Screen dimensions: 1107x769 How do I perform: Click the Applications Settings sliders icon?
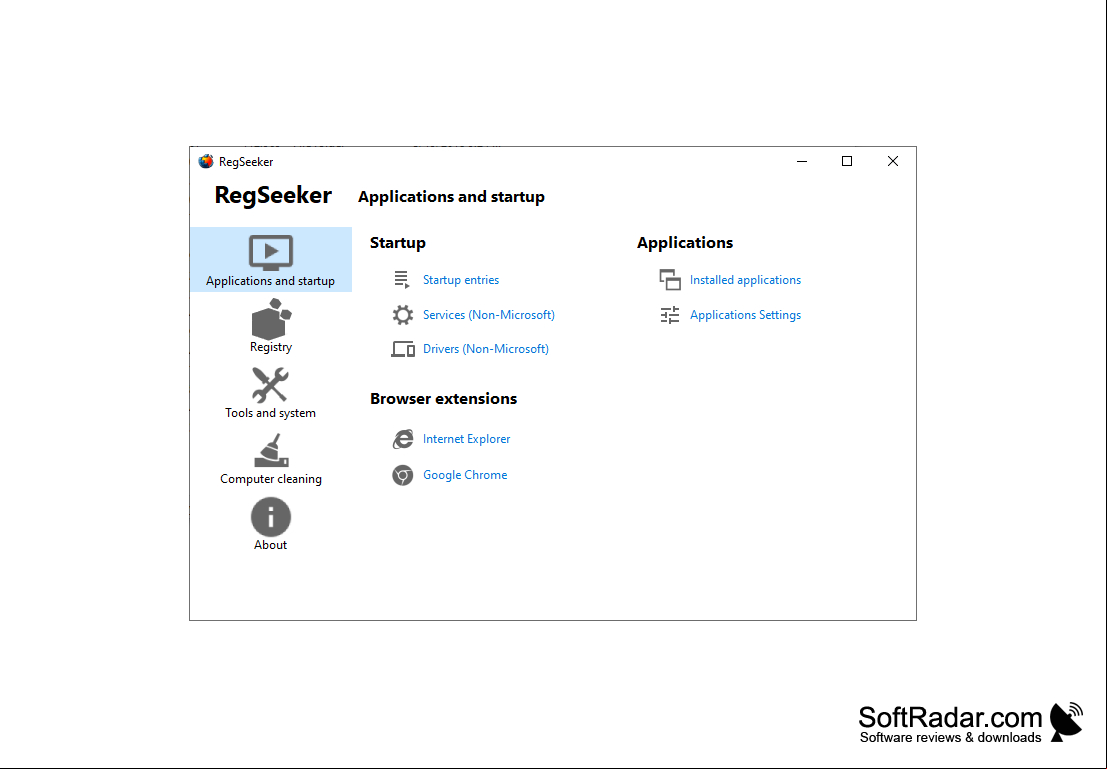pos(669,315)
